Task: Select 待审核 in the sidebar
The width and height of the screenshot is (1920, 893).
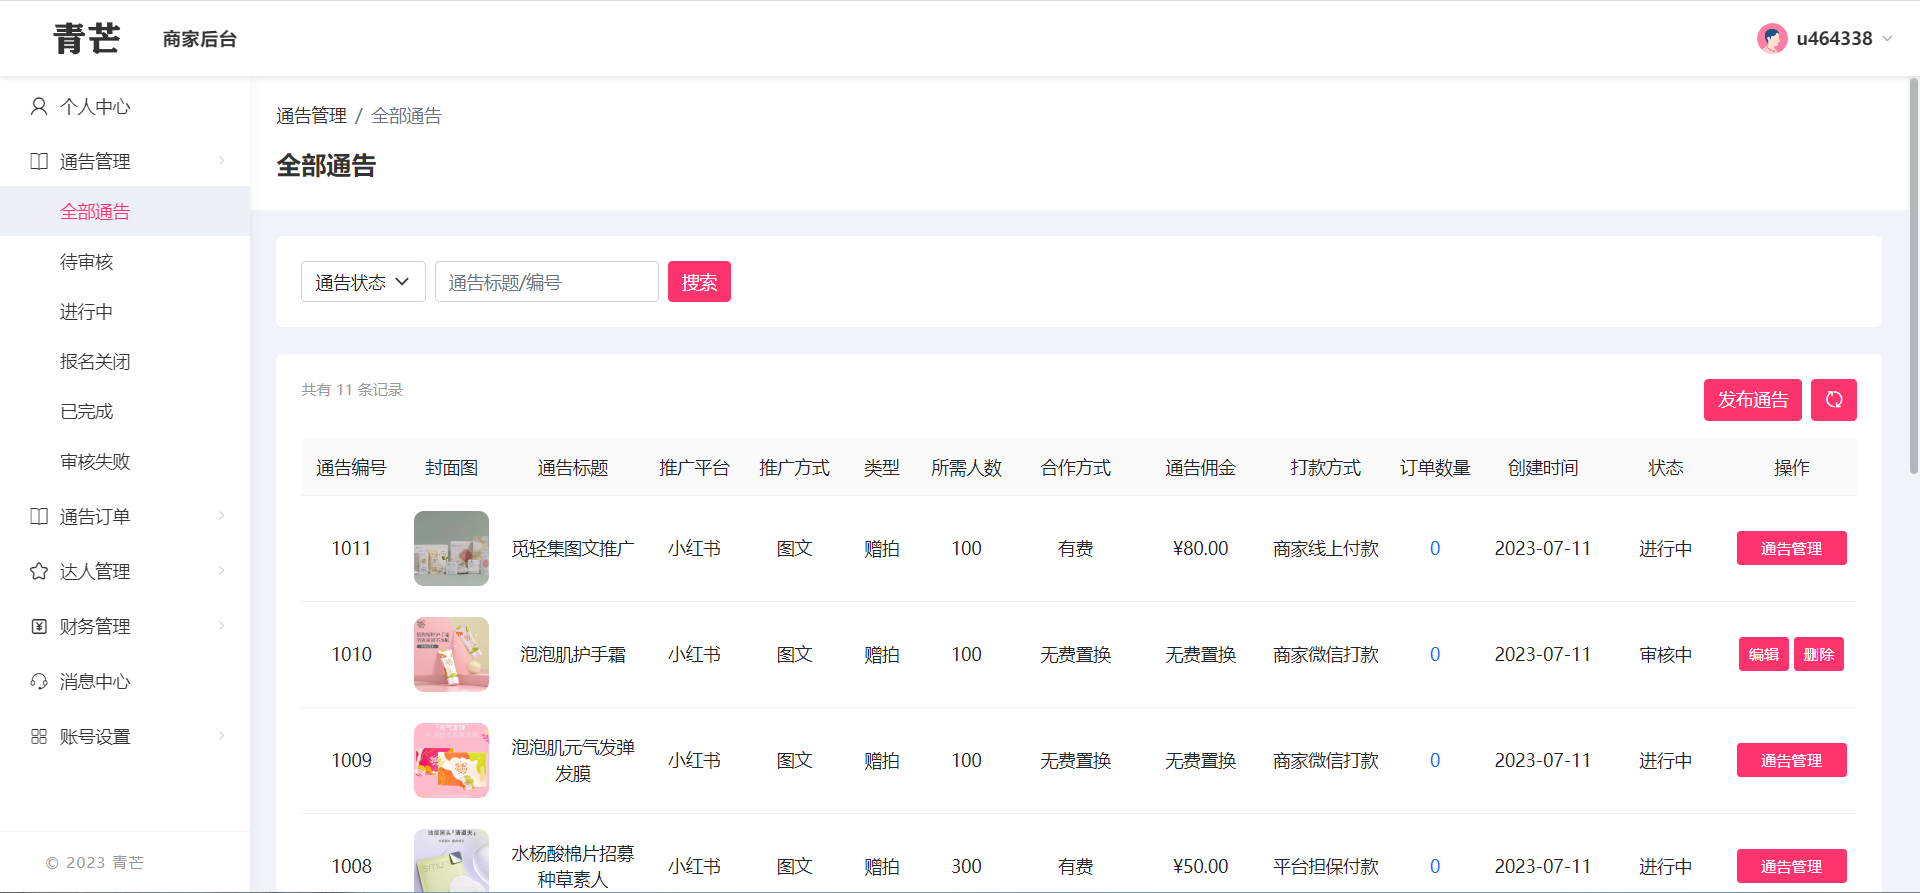Action: pyautogui.click(x=87, y=262)
